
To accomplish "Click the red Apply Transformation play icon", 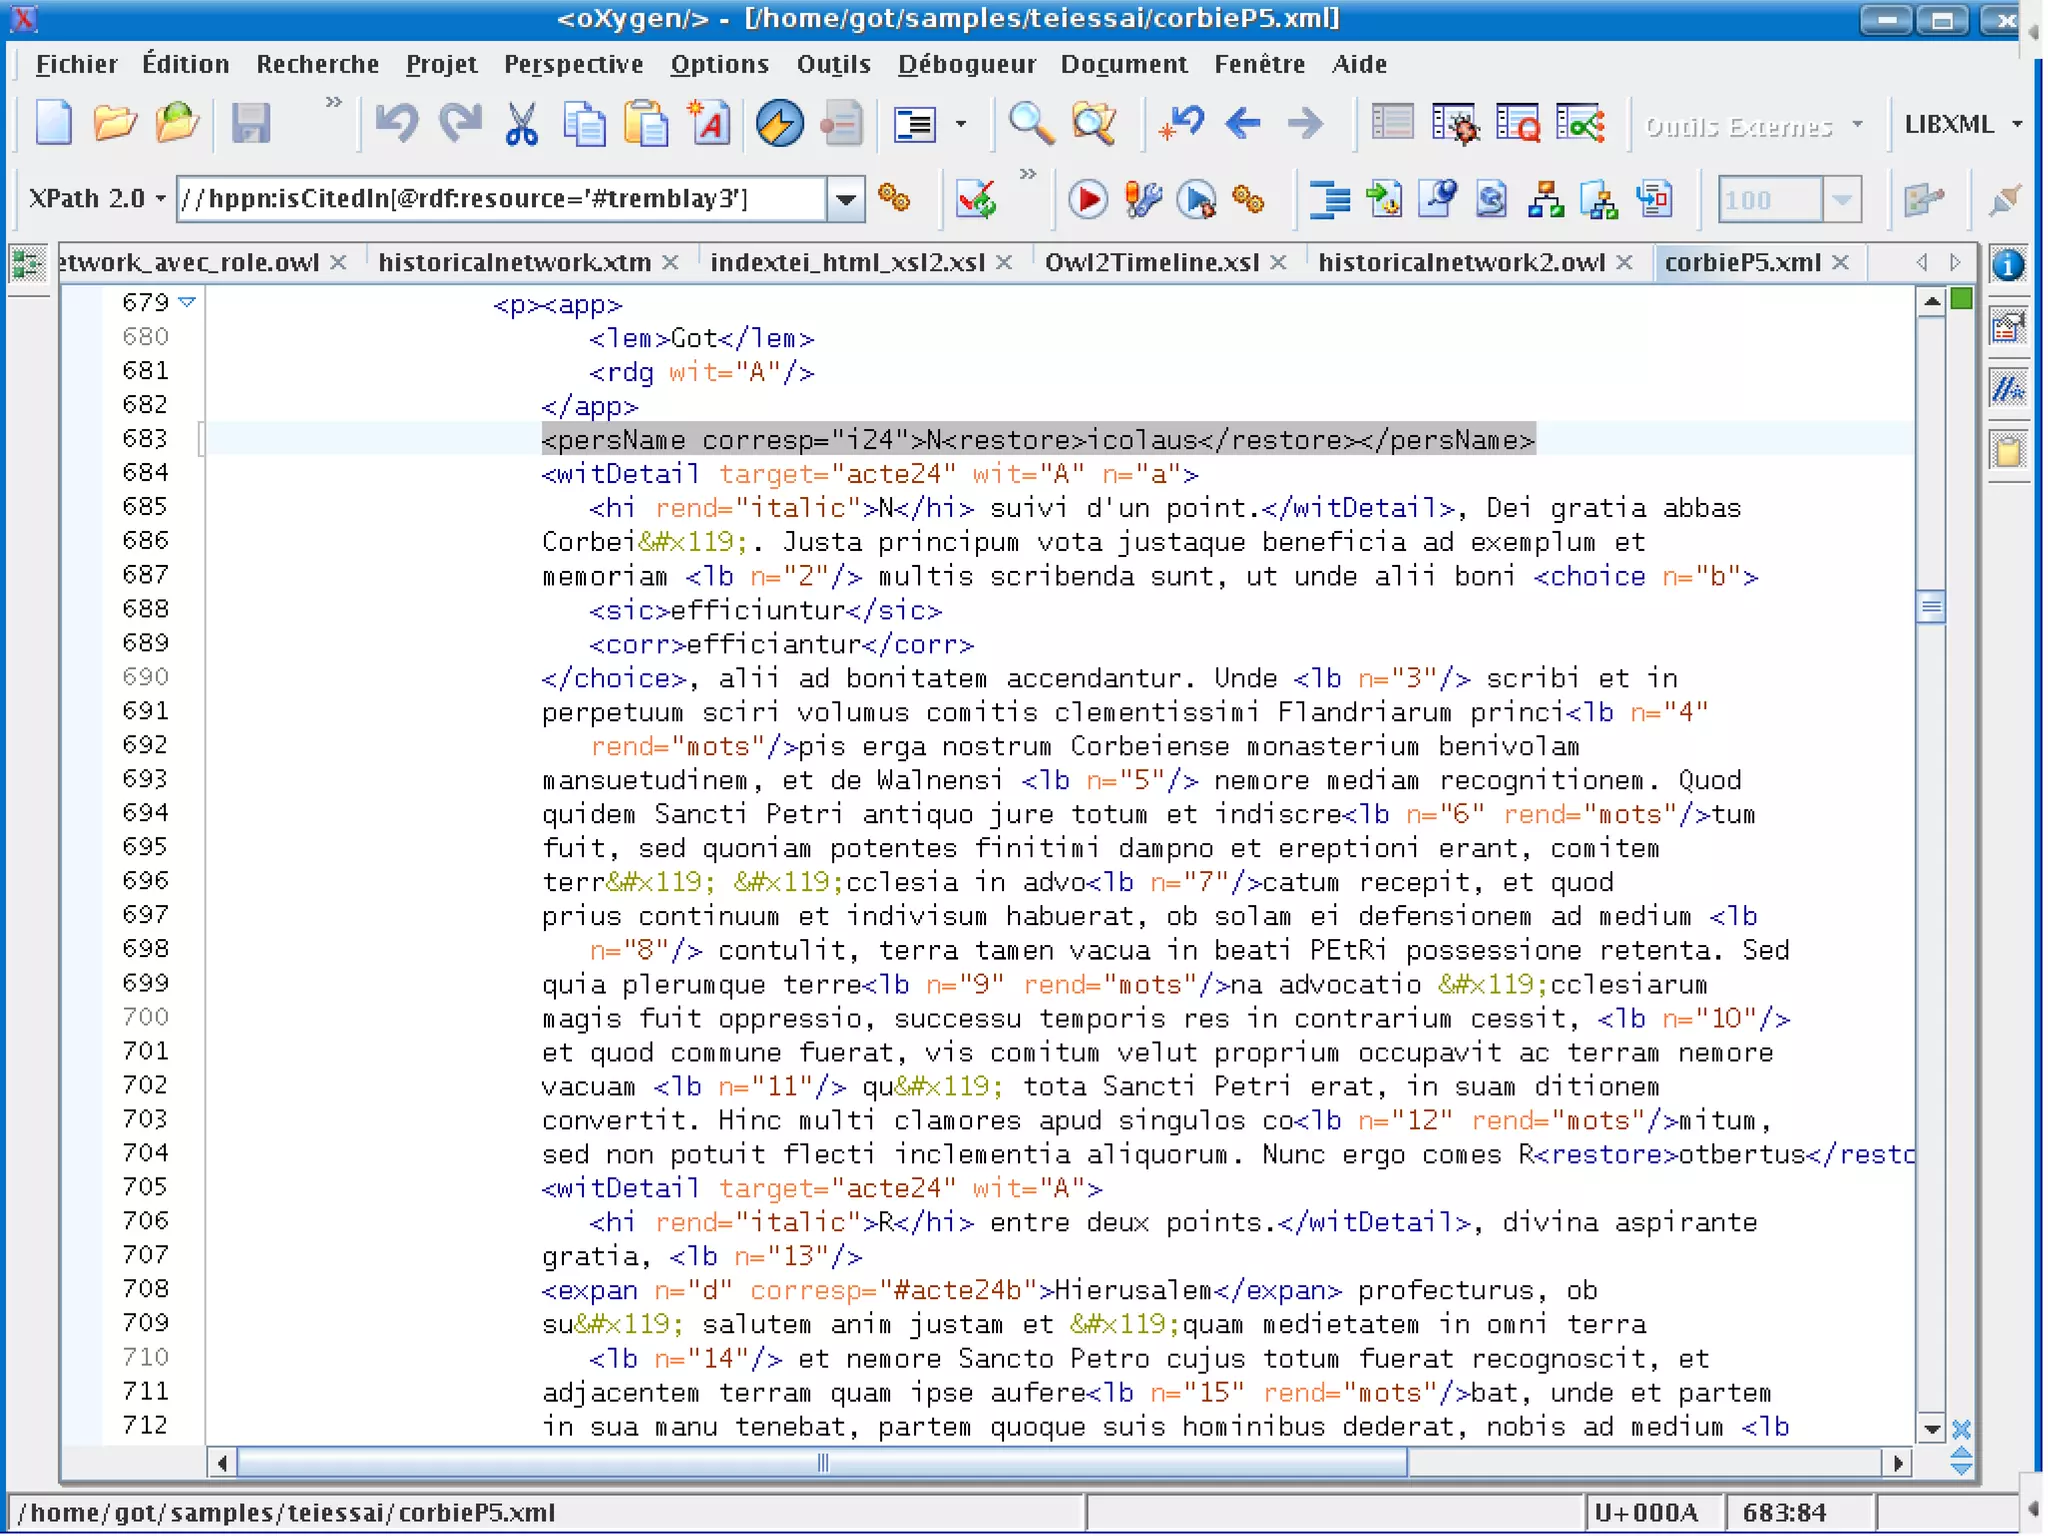I will [x=1087, y=199].
